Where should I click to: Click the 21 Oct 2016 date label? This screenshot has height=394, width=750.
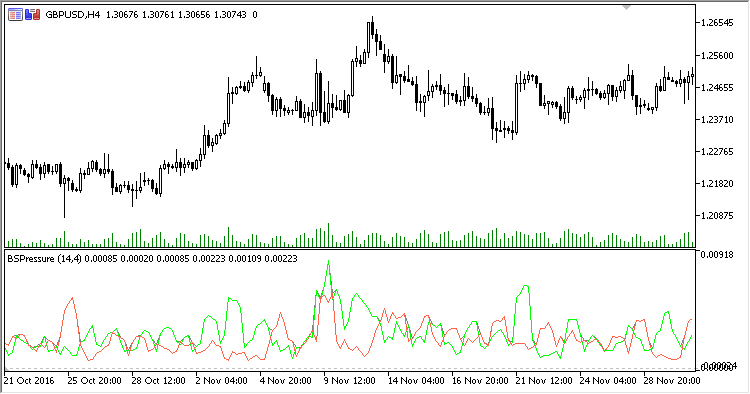[x=29, y=381]
